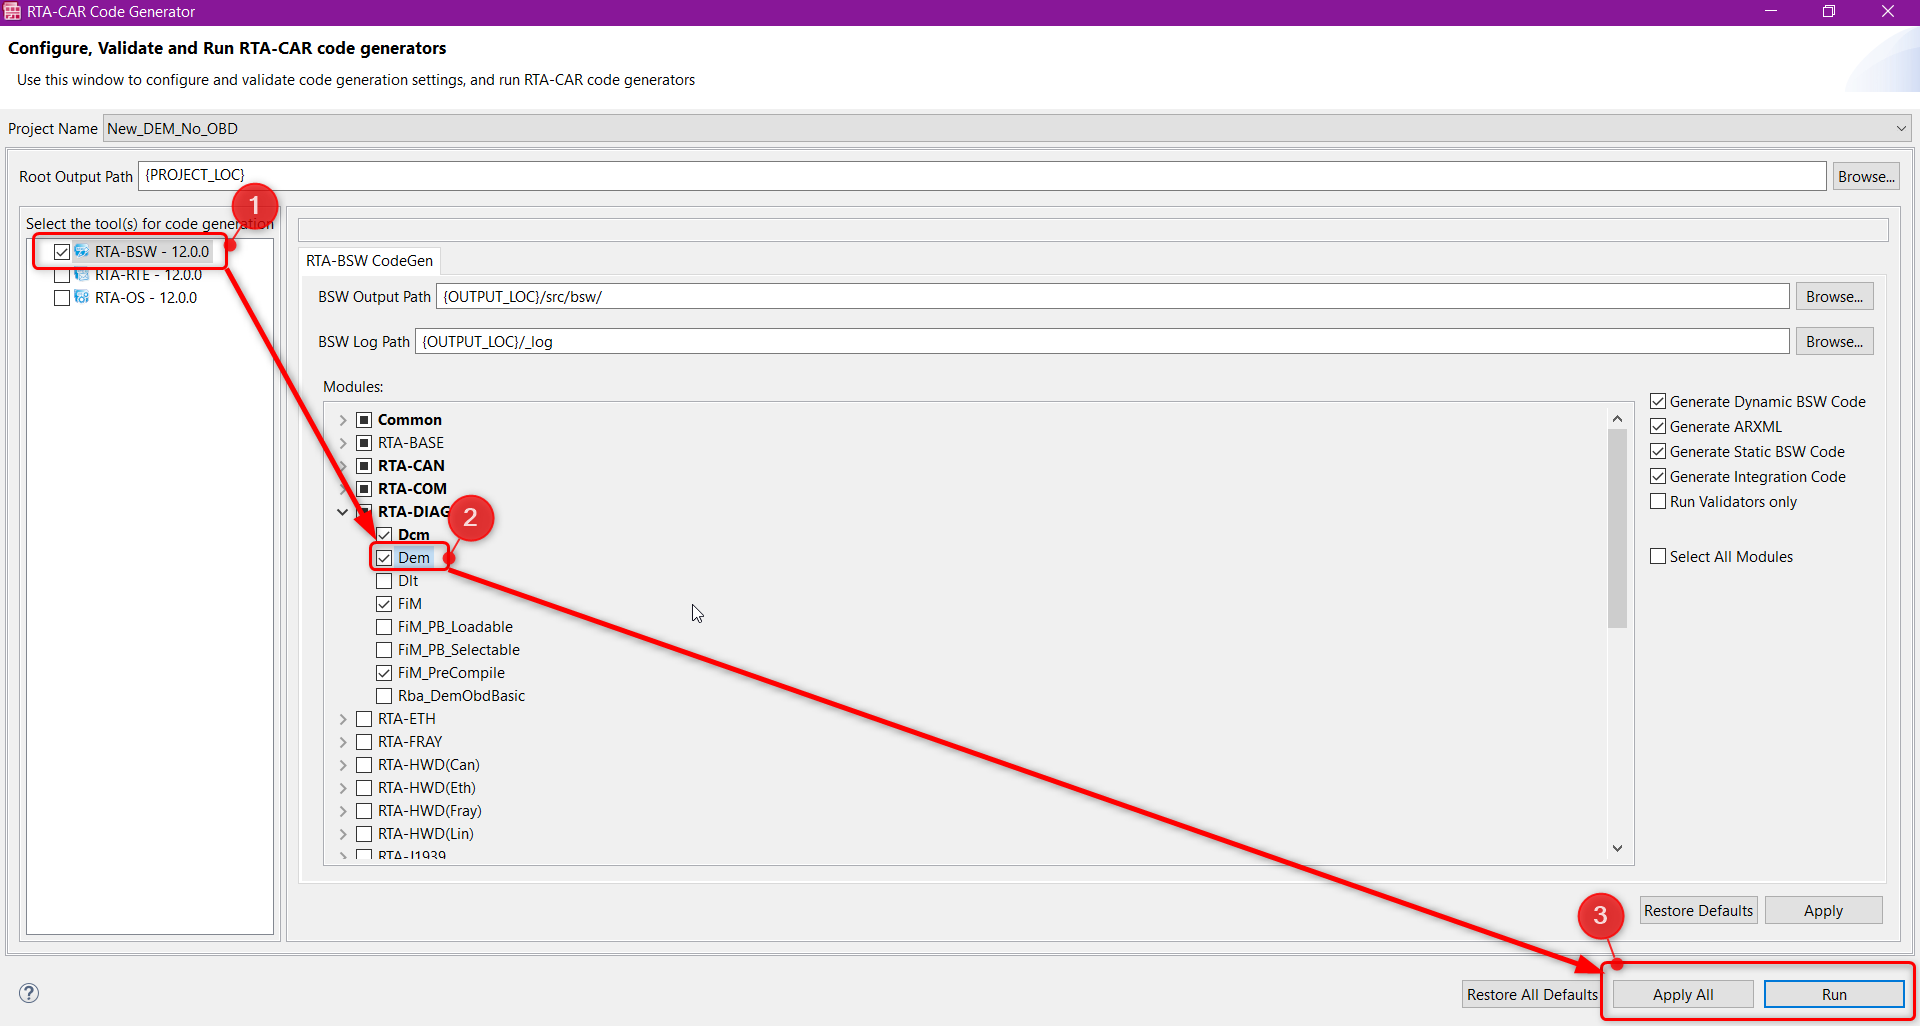Uncheck the FiM_PreCompile checkbox
This screenshot has height=1026, width=1920.
coord(384,673)
